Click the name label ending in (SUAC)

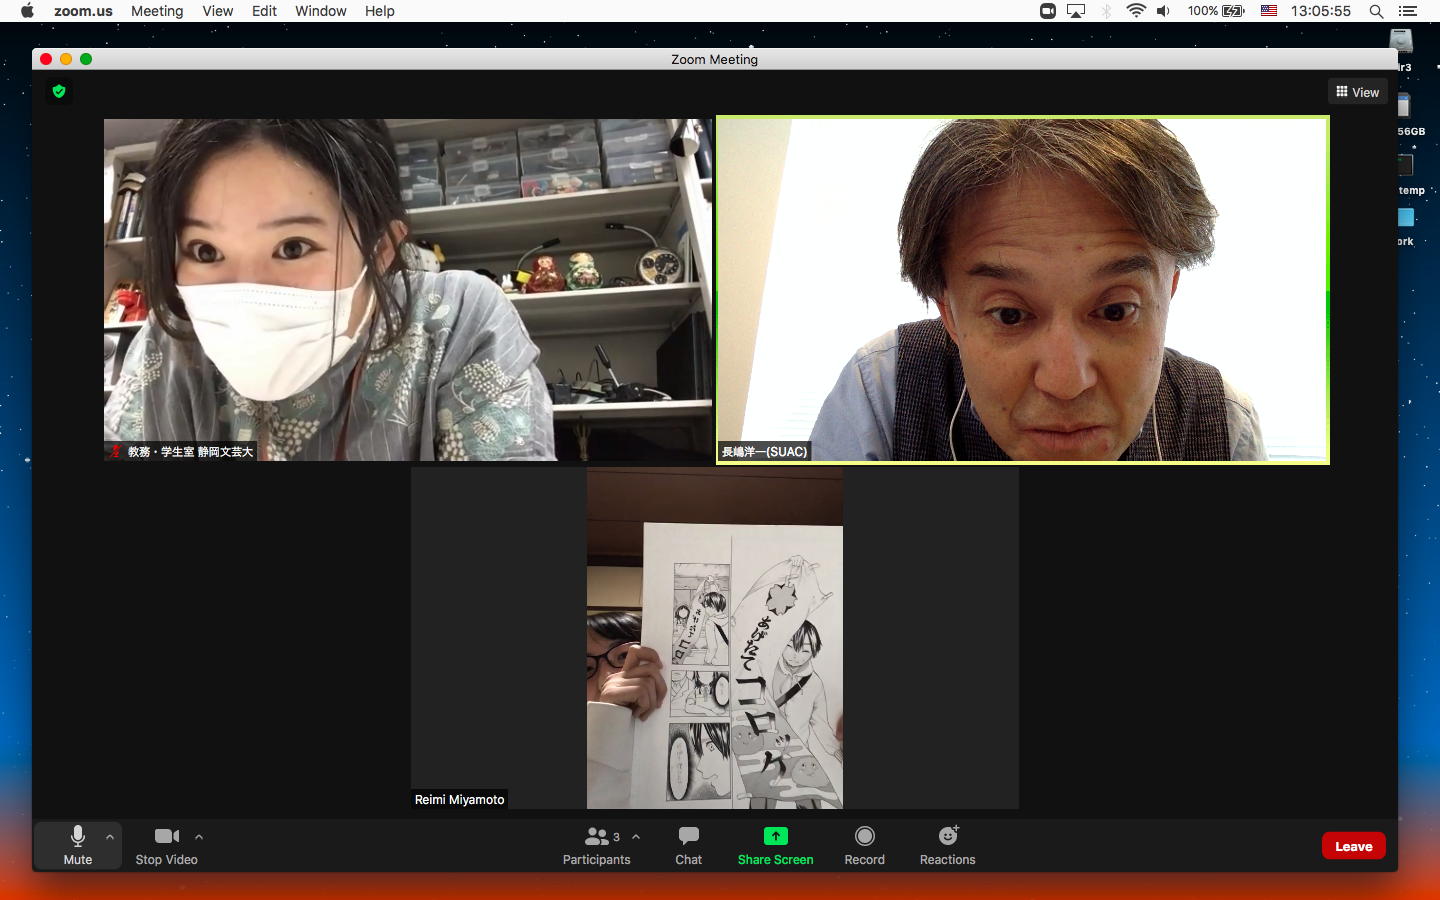coord(764,452)
